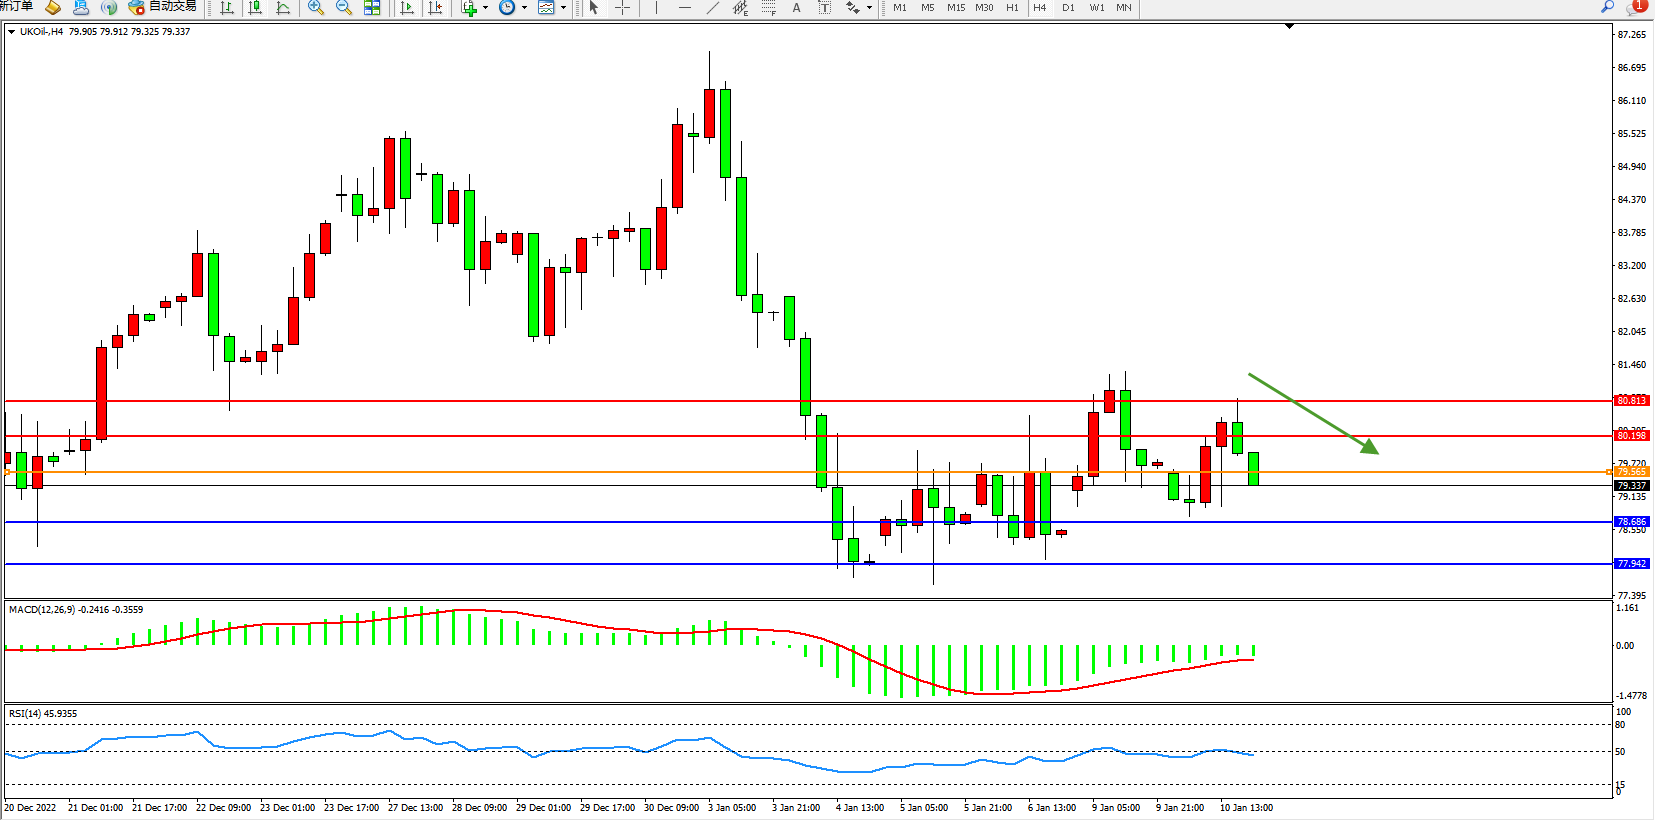Toggle candlestick chart mode
This screenshot has width=1655, height=821.
255,8
